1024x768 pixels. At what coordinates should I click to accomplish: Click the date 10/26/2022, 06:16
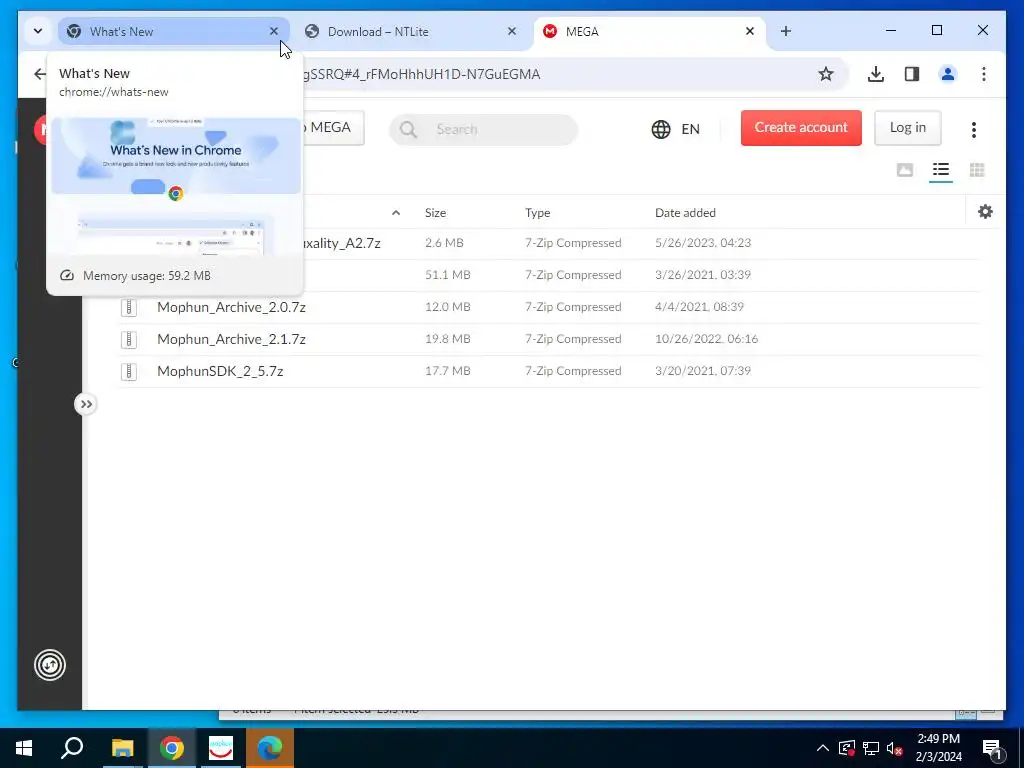coord(707,339)
